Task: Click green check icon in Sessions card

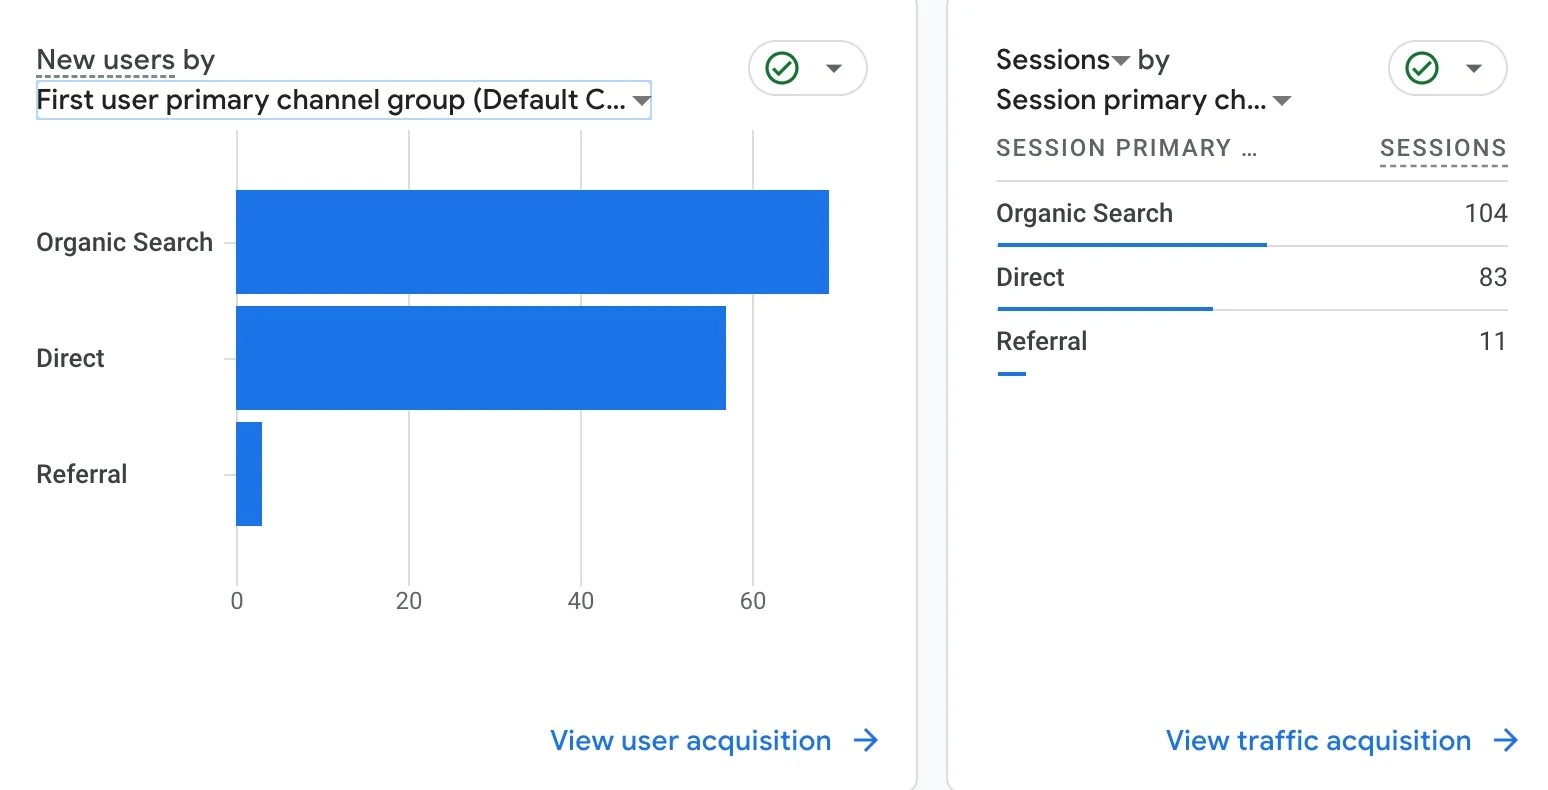Action: [x=1422, y=68]
